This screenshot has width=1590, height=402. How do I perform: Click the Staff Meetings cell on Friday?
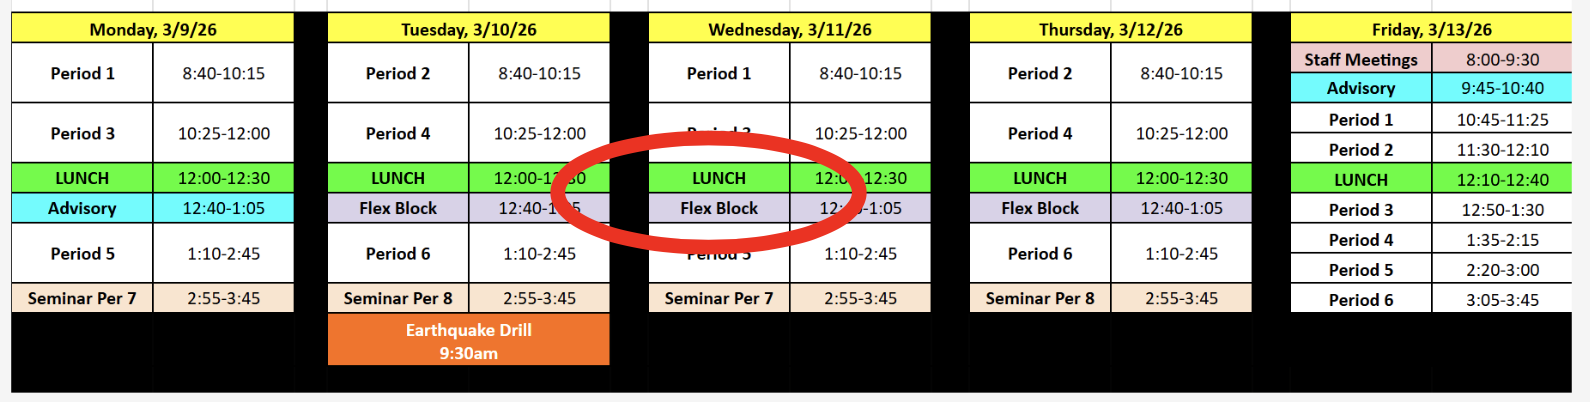(1360, 59)
